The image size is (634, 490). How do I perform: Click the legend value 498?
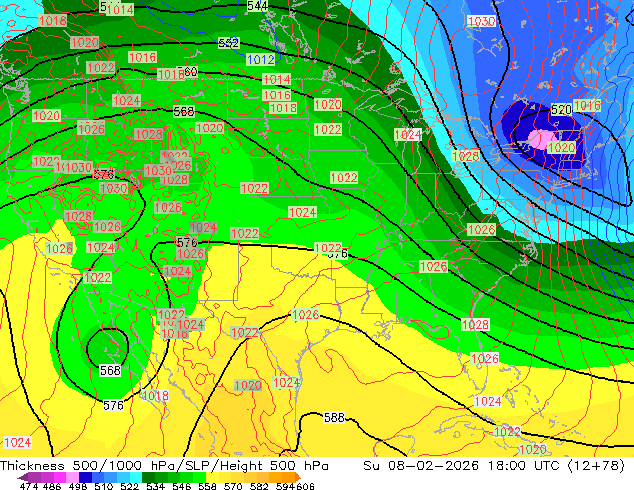(78, 486)
